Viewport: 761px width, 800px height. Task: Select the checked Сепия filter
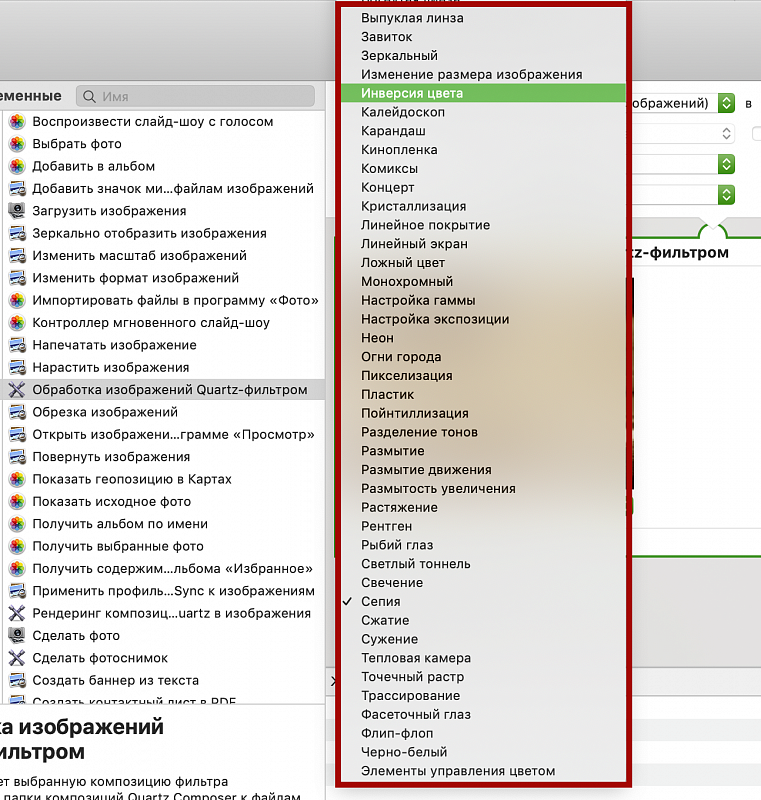click(x=483, y=602)
